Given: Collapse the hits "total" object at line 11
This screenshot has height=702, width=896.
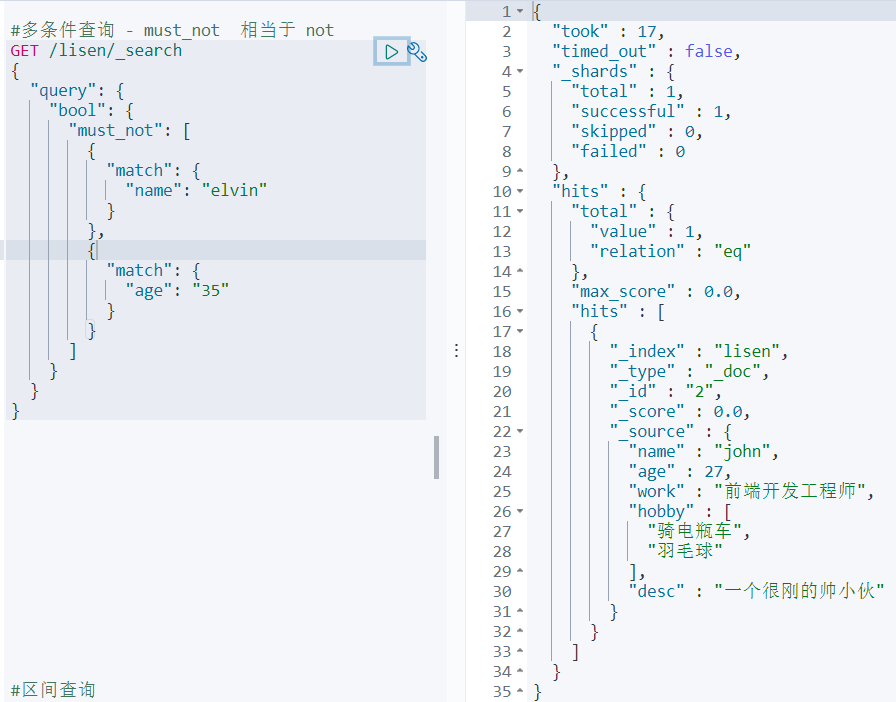Looking at the screenshot, I should coord(520,212).
